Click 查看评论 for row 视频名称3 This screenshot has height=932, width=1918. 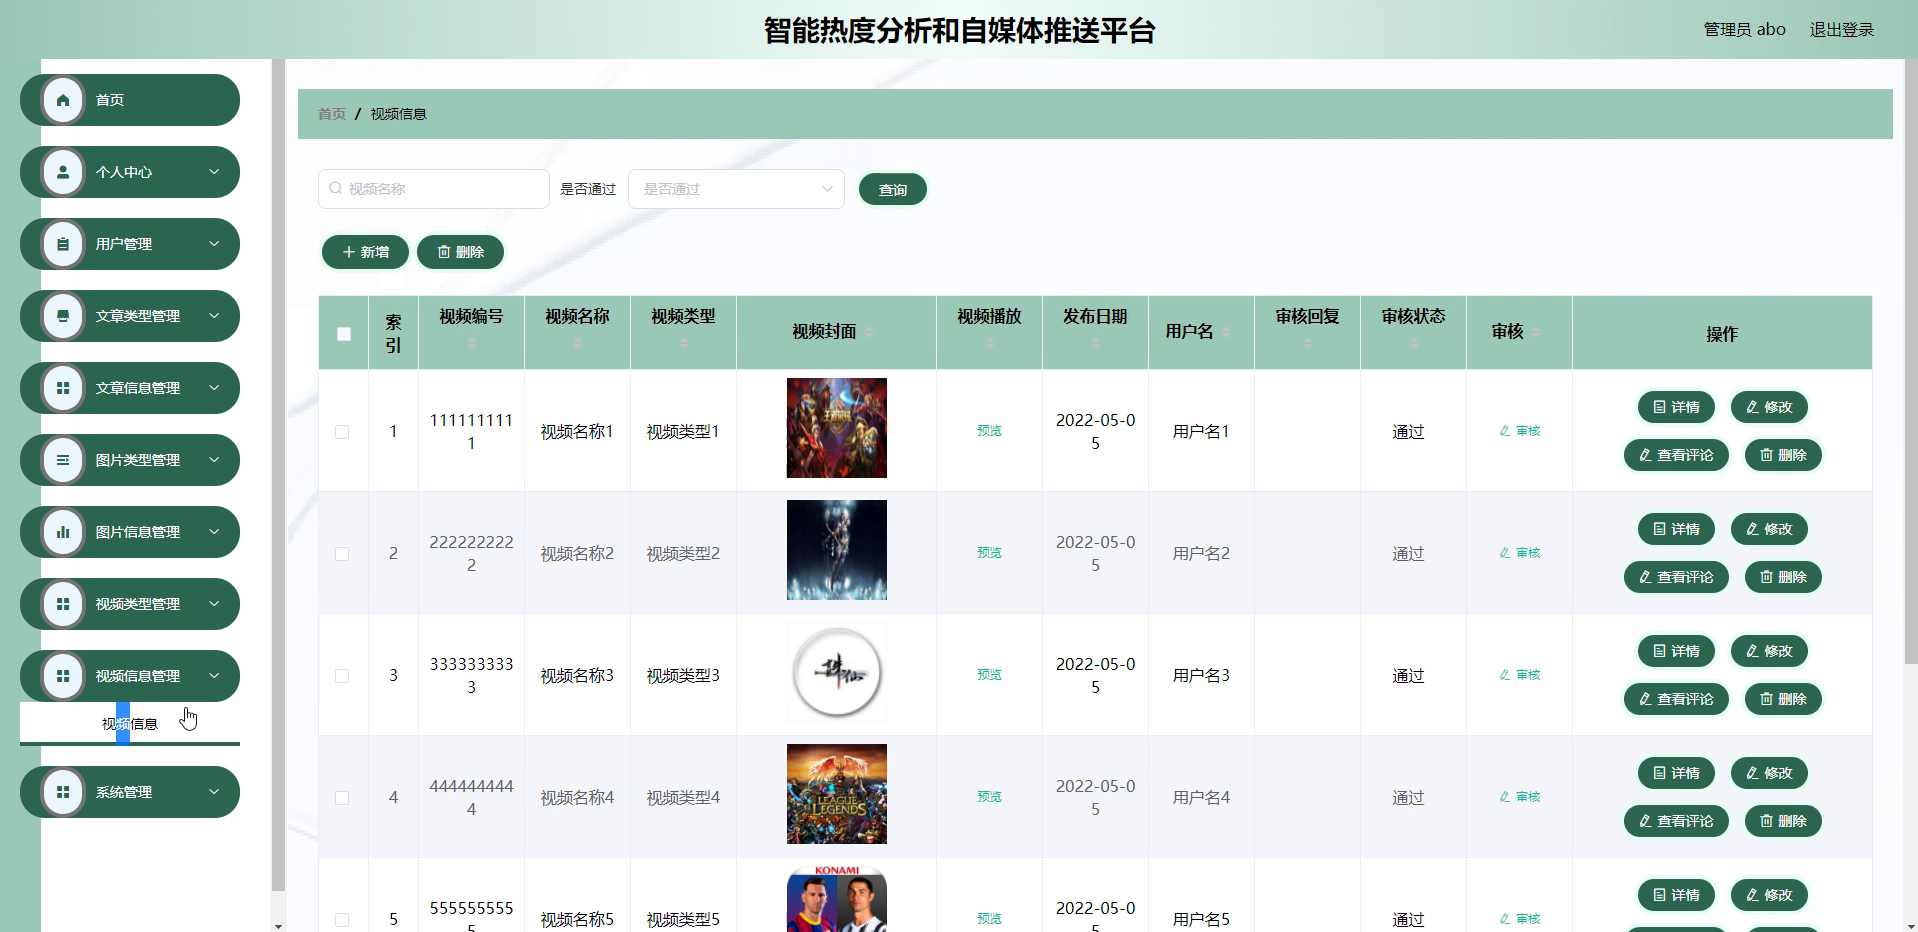(x=1676, y=699)
